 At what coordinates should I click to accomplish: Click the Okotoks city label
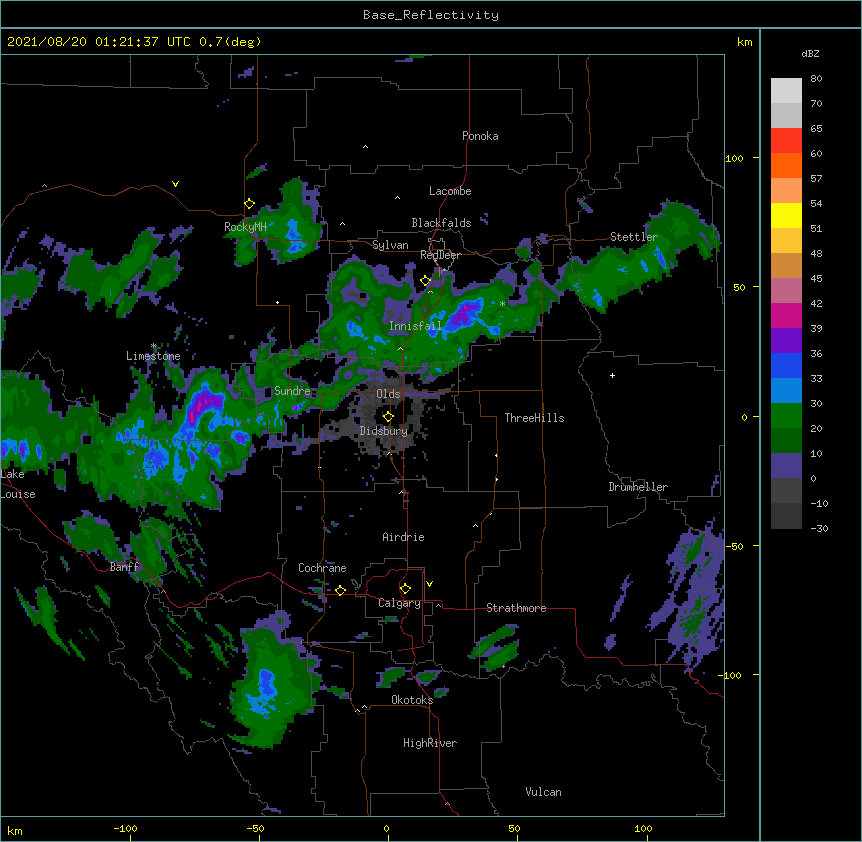pos(412,700)
